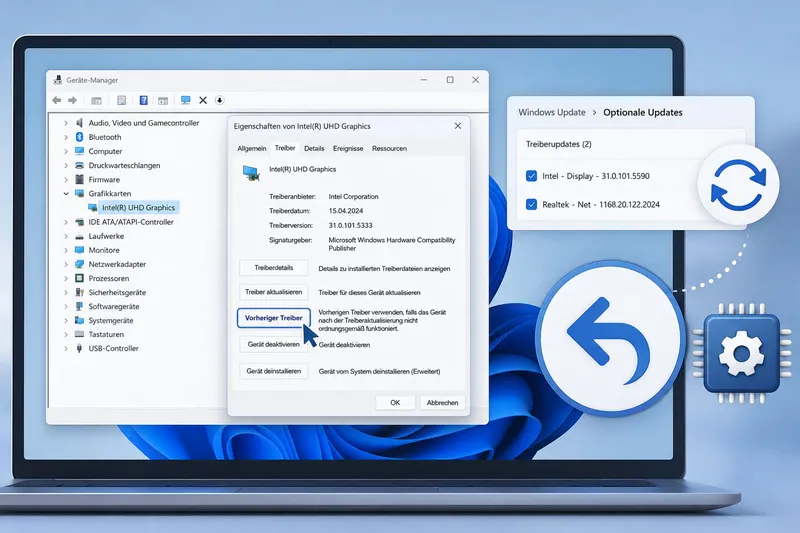Click the Firmware chip icon in tree
800x533 pixels.
(x=79, y=180)
